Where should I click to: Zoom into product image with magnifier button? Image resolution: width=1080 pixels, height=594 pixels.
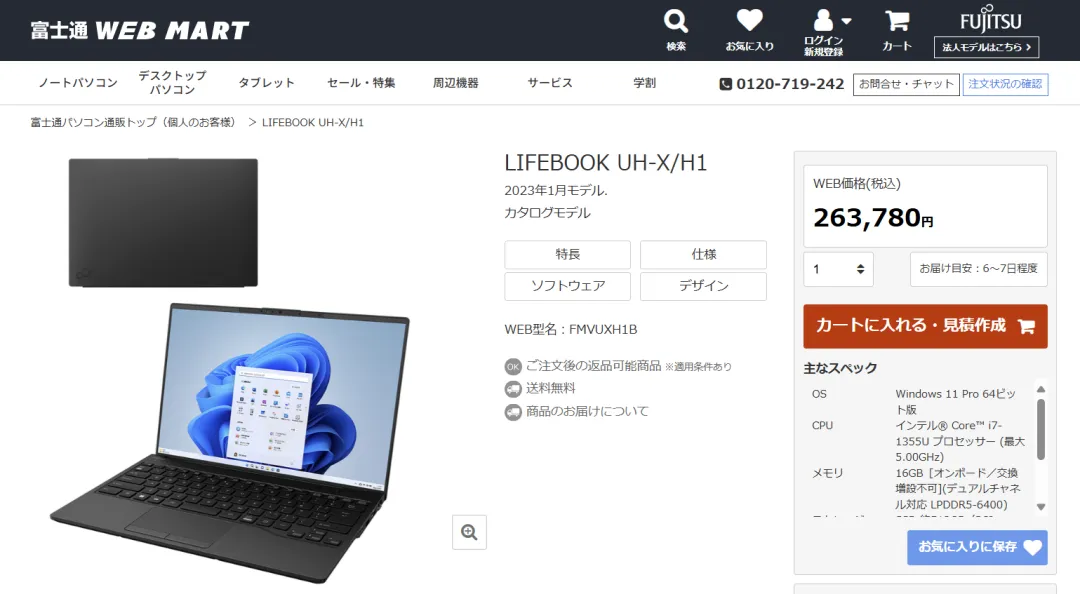[x=469, y=532]
